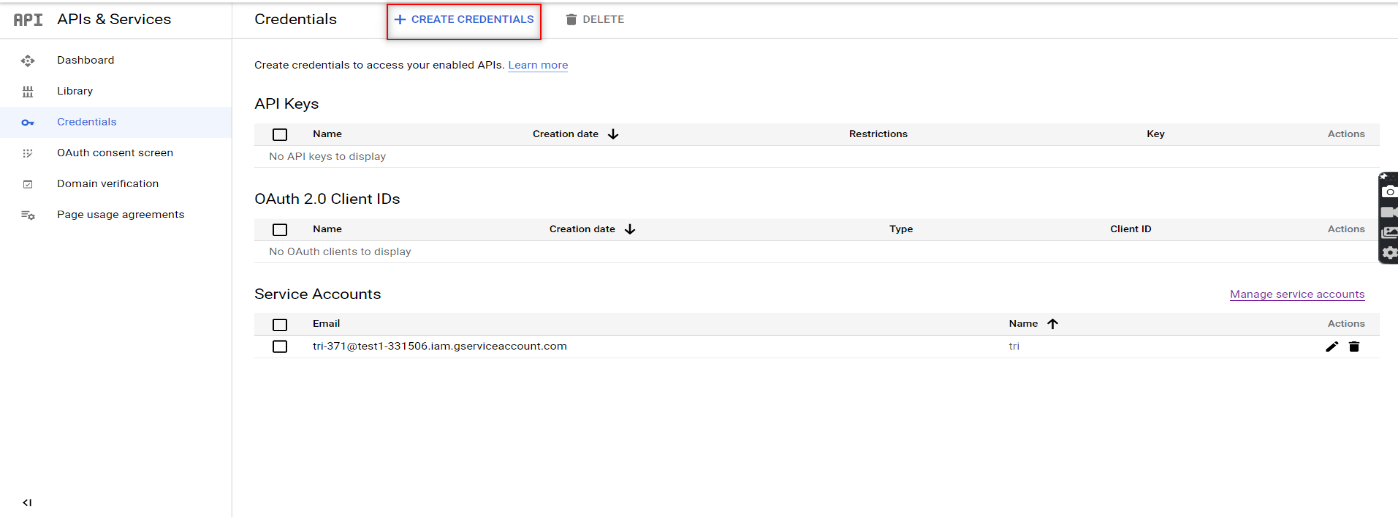Open Dashboard via its sidebar icon
Image resolution: width=1398 pixels, height=517 pixels.
pyautogui.click(x=28, y=60)
